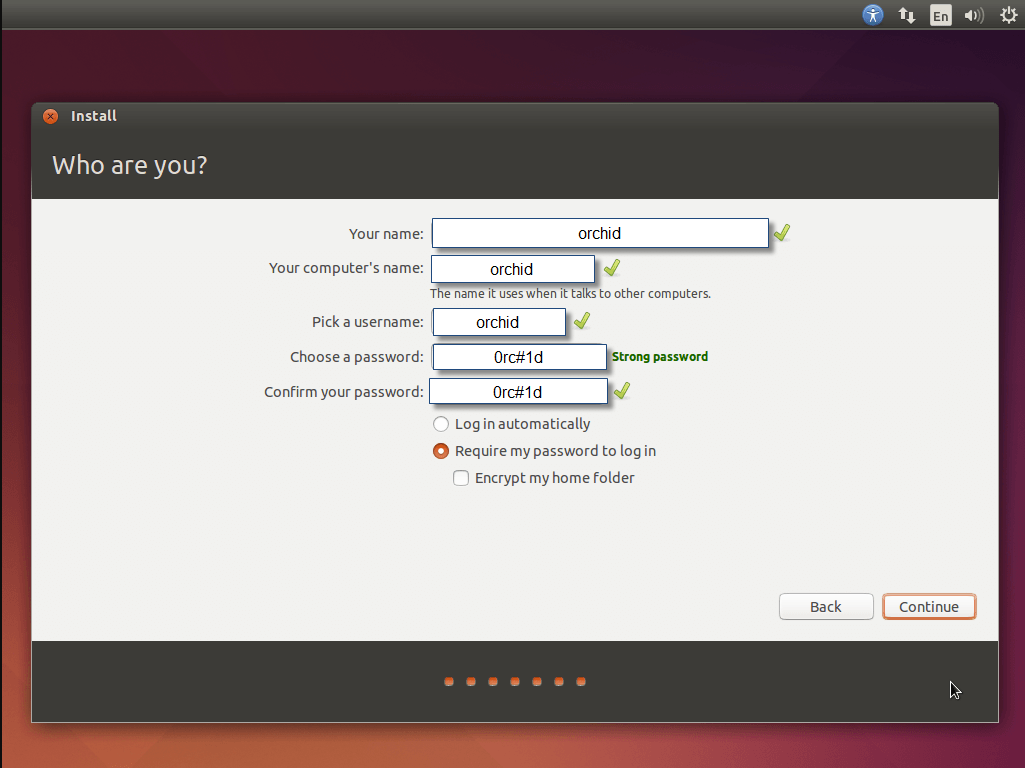1025x768 pixels.
Task: Go Back to the previous step
Action: coord(826,607)
